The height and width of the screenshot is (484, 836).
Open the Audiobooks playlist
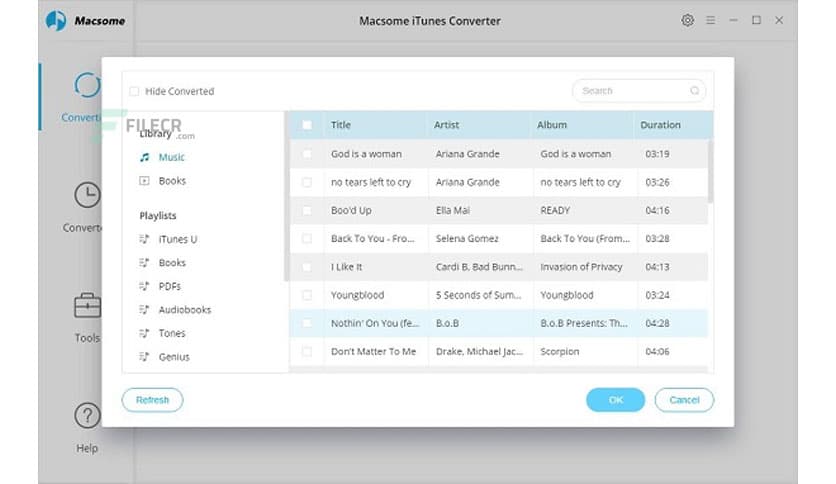coord(184,310)
